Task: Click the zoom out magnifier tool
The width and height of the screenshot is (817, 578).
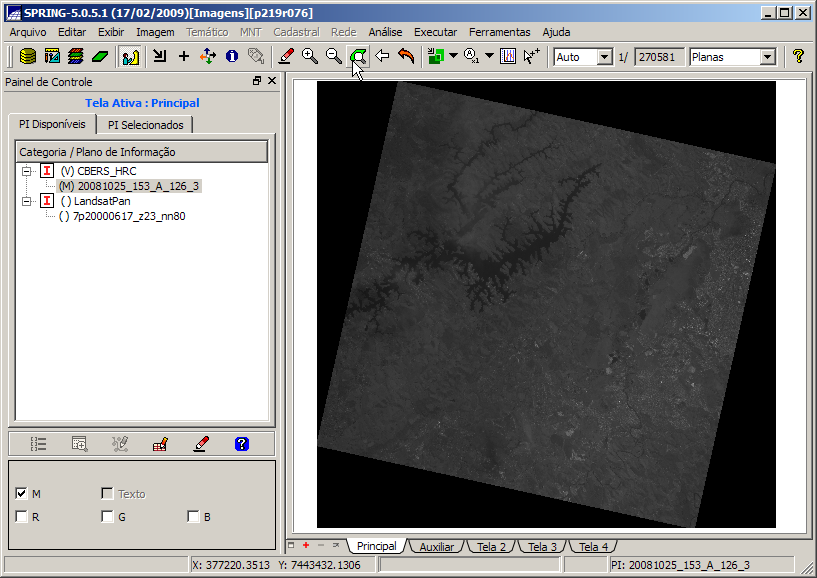Action: click(x=334, y=57)
